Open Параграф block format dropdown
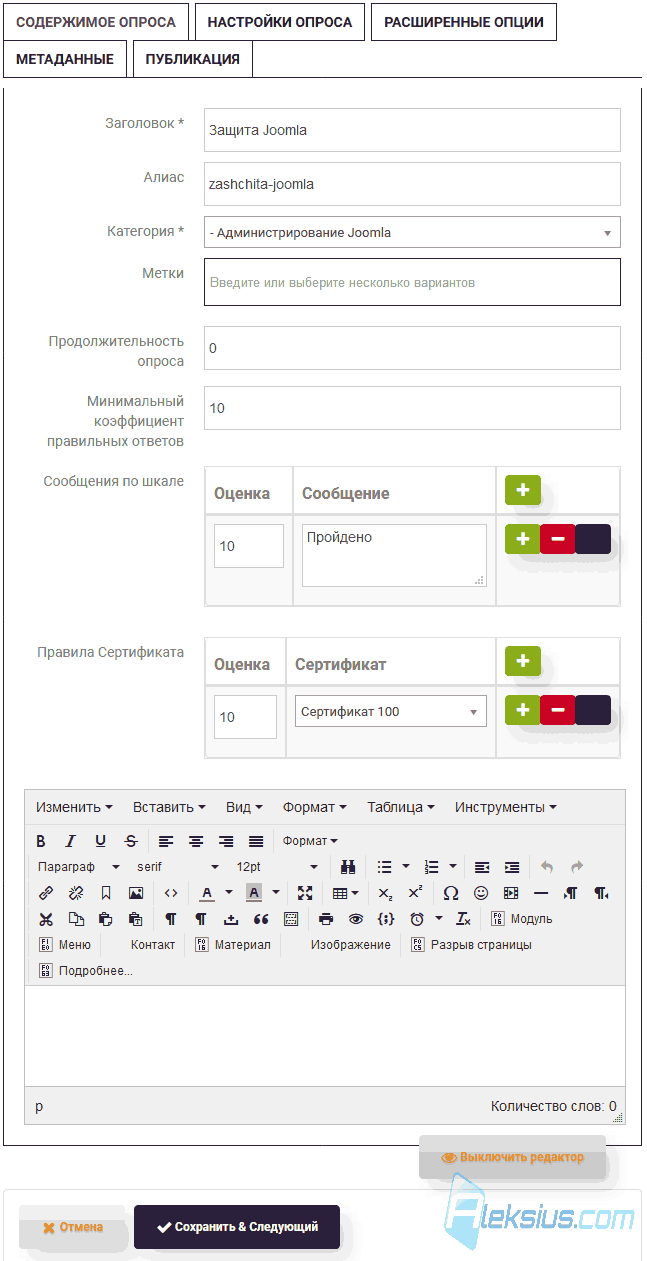Viewport: 647px width, 1261px height. coord(79,867)
